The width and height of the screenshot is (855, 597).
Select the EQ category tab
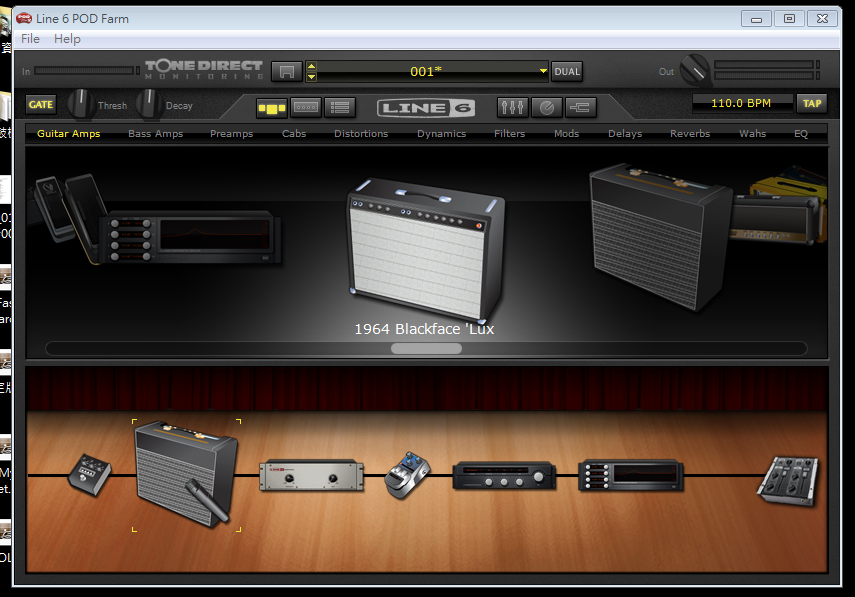801,134
